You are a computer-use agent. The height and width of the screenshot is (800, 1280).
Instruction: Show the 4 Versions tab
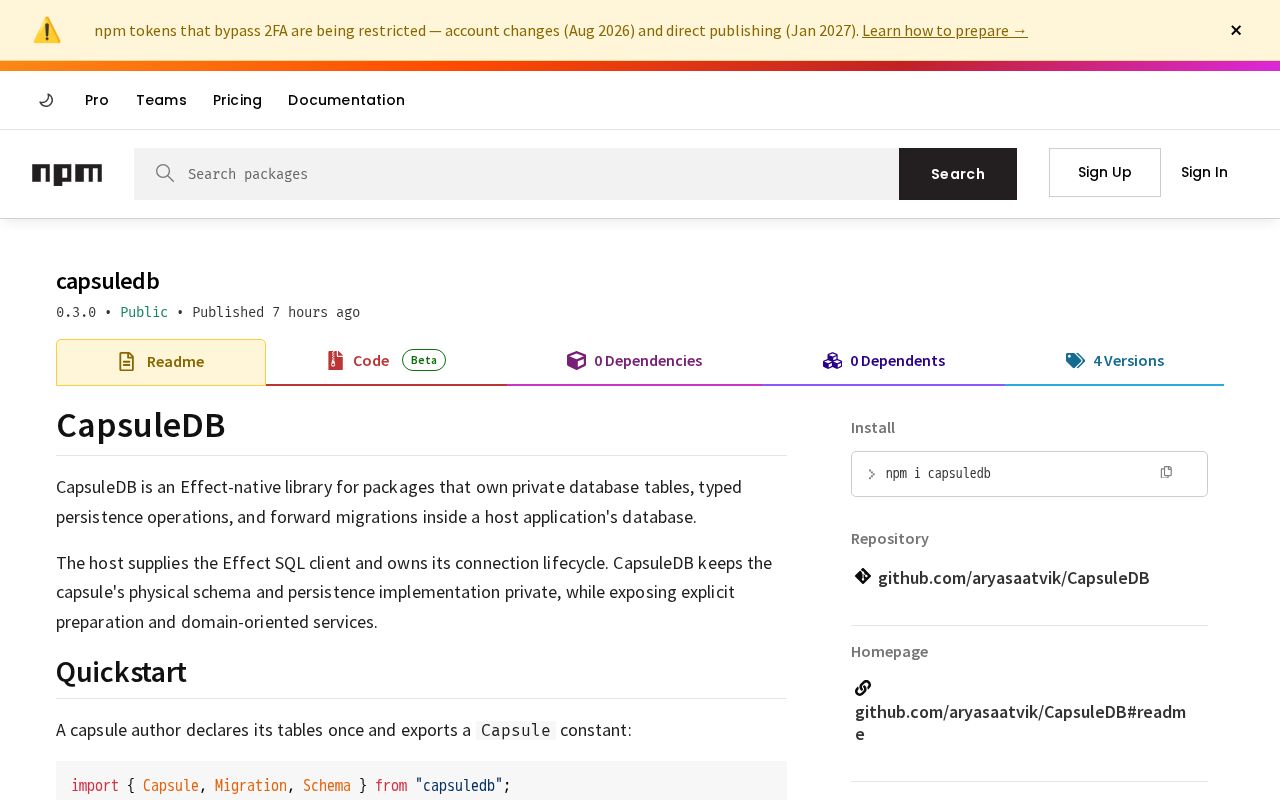1114,361
